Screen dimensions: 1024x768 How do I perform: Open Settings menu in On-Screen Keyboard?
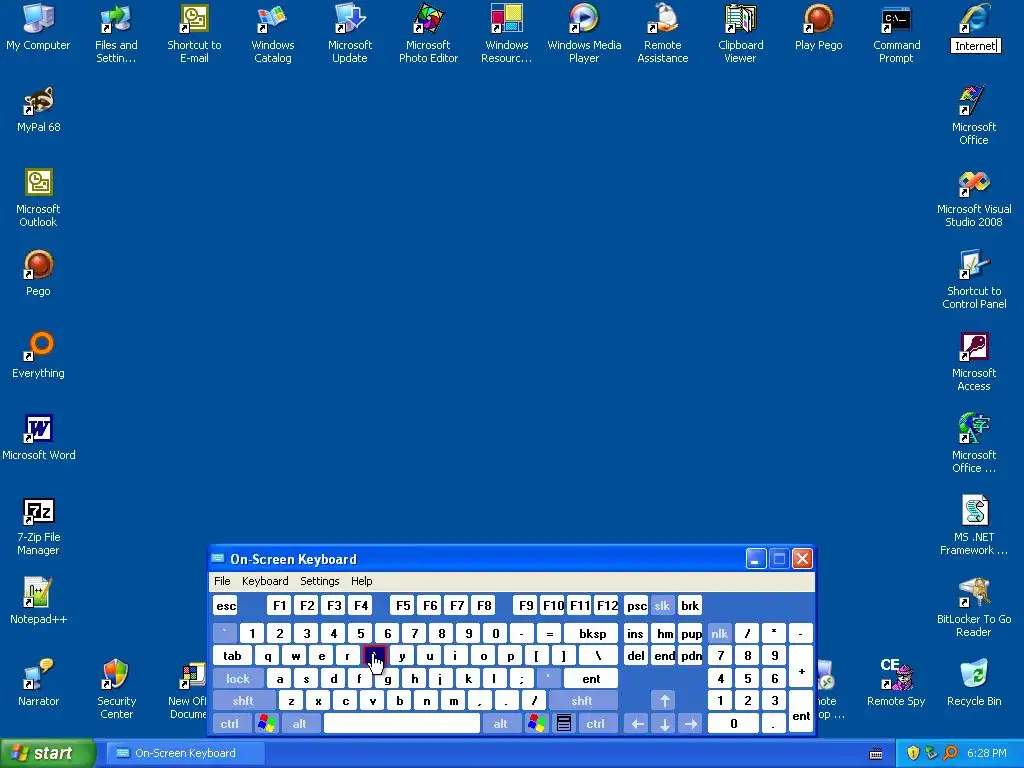[319, 581]
